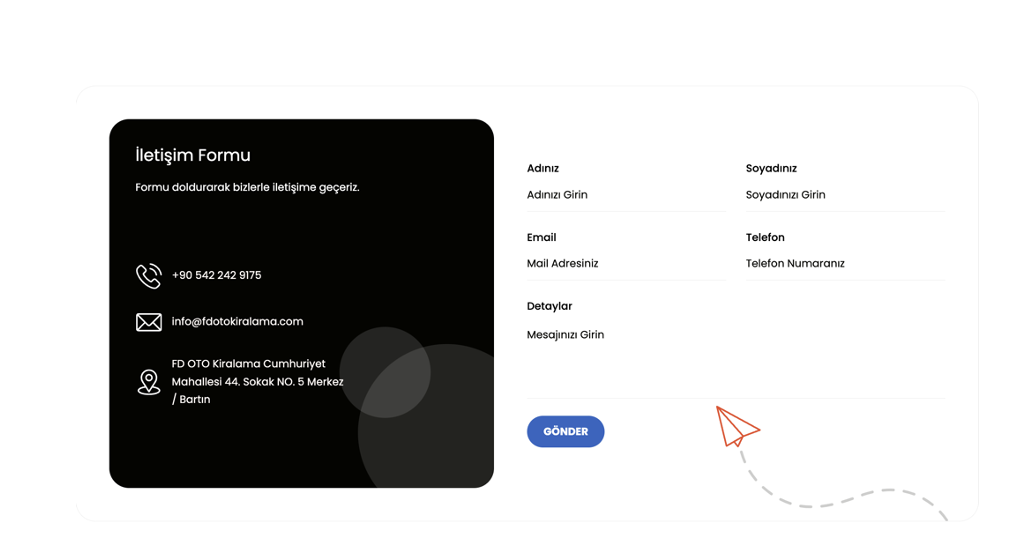Screen dimensions: 1028x546
Task: Click the map pin location icon
Action: click(x=149, y=382)
